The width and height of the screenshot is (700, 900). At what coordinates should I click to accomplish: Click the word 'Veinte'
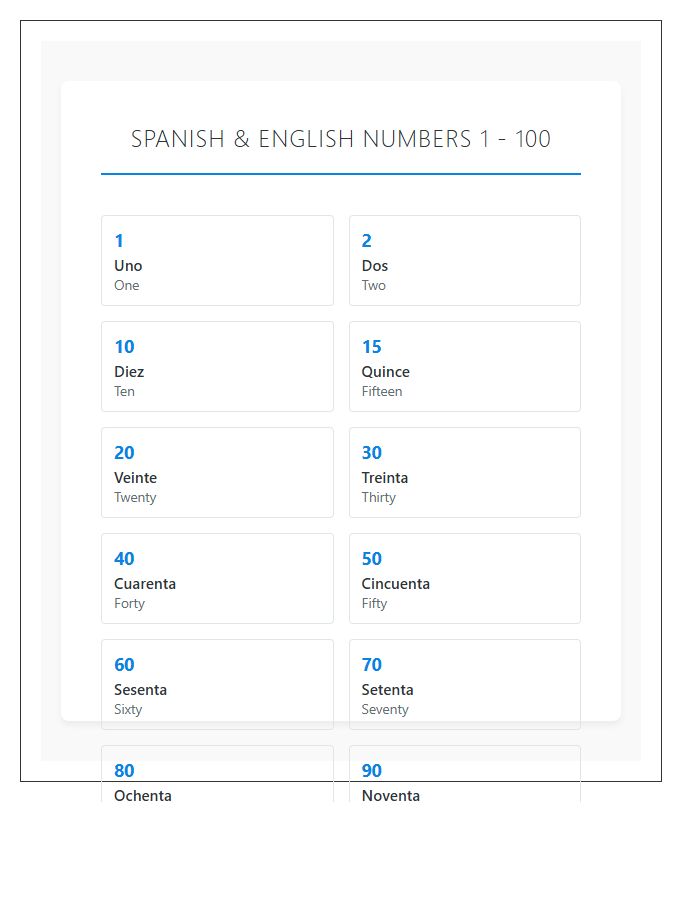coord(135,478)
